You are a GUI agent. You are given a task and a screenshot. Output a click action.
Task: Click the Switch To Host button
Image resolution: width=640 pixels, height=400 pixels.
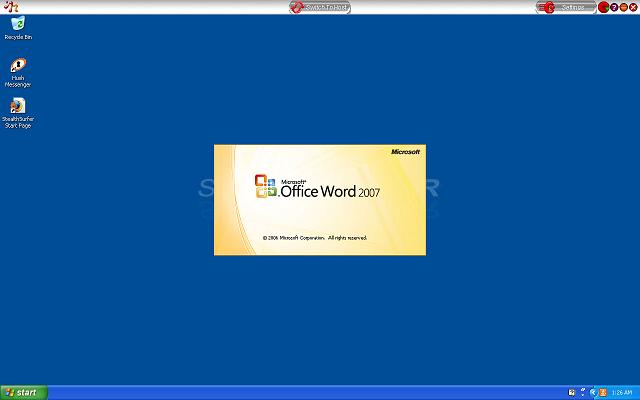pyautogui.click(x=320, y=7)
